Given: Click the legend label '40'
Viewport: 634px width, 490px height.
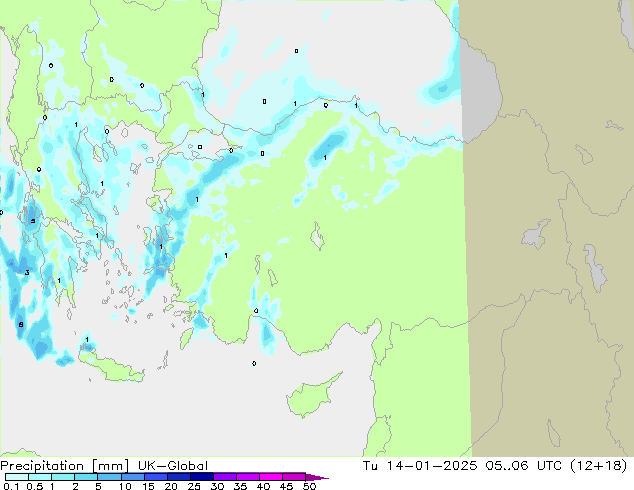Looking at the screenshot, I should [263, 486].
